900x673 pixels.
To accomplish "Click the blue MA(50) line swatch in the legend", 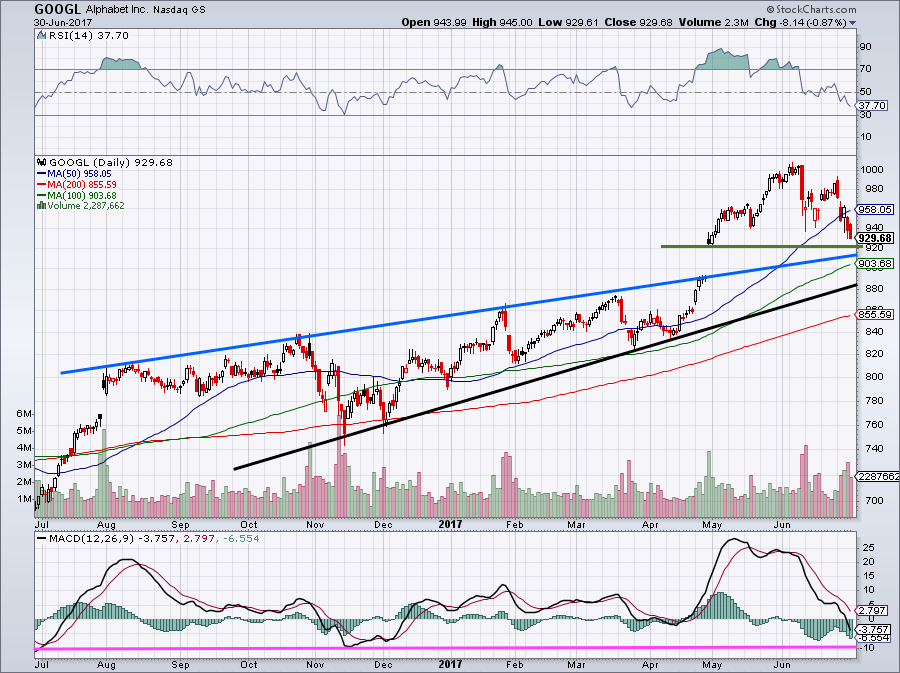I will (41, 174).
